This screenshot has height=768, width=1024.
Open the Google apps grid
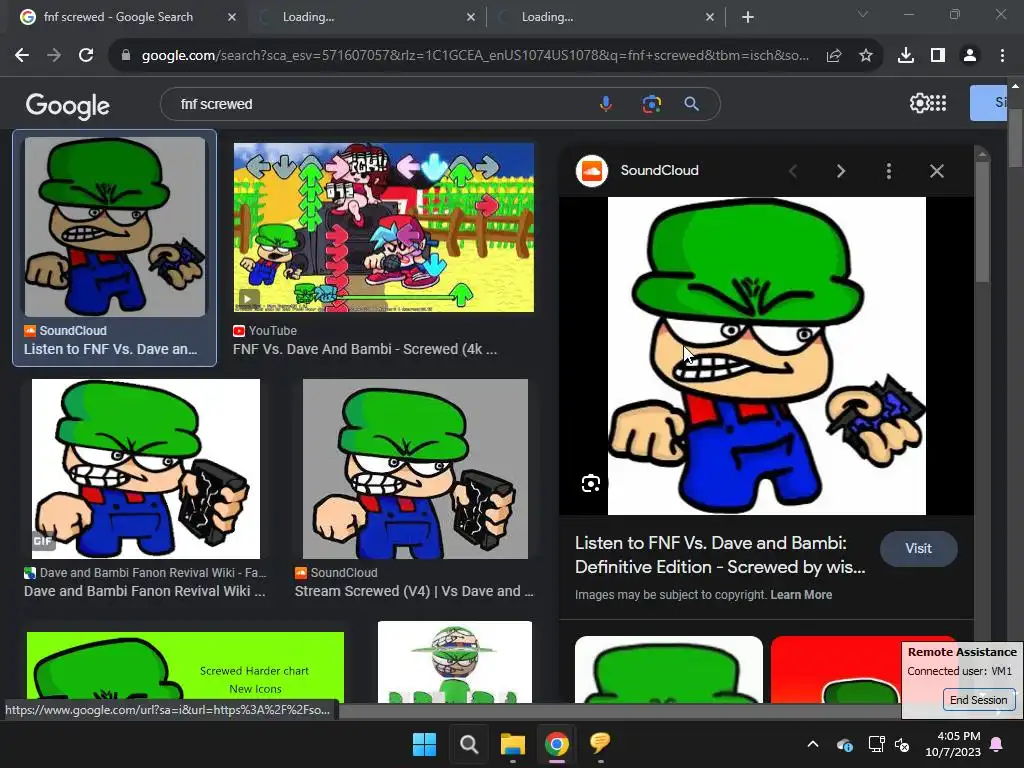pos(938,103)
